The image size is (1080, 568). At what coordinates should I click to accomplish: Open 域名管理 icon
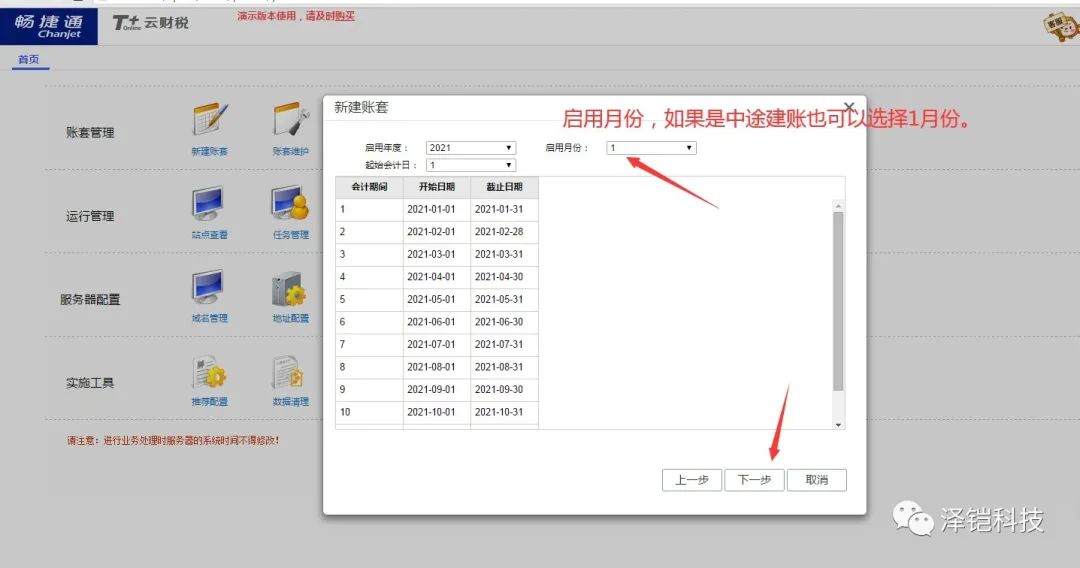pyautogui.click(x=209, y=289)
